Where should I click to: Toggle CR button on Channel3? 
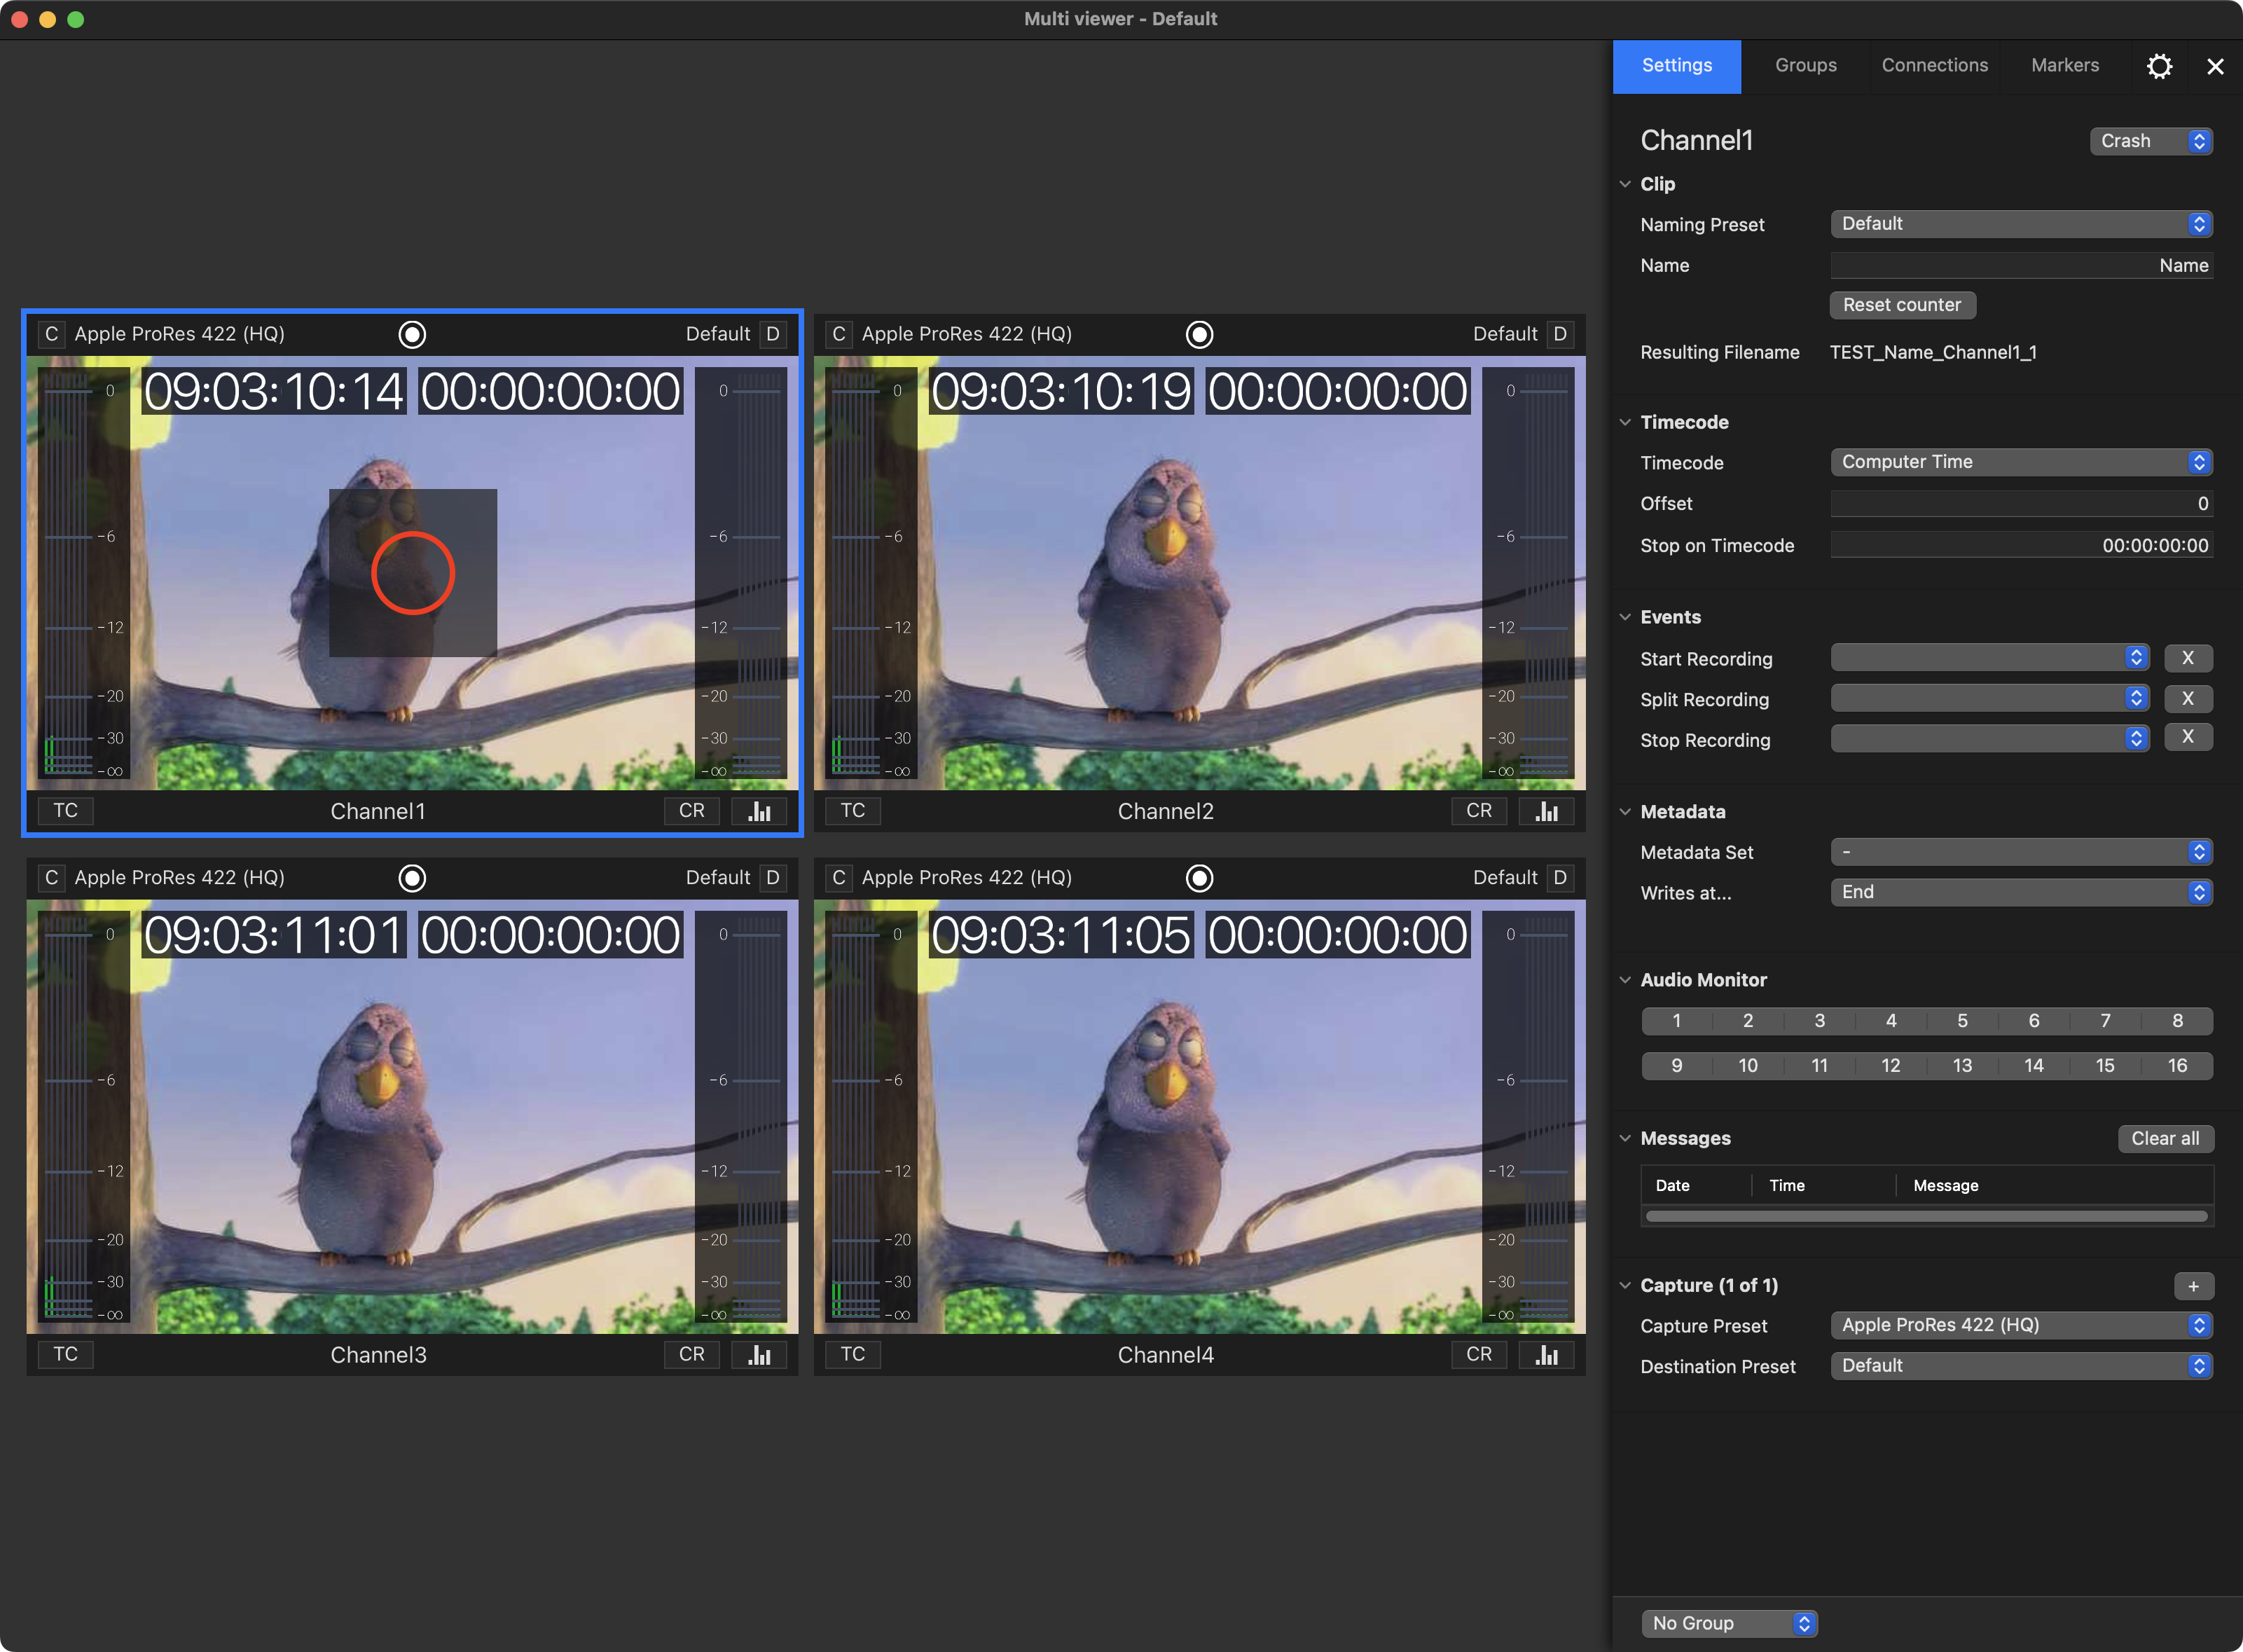[692, 1355]
